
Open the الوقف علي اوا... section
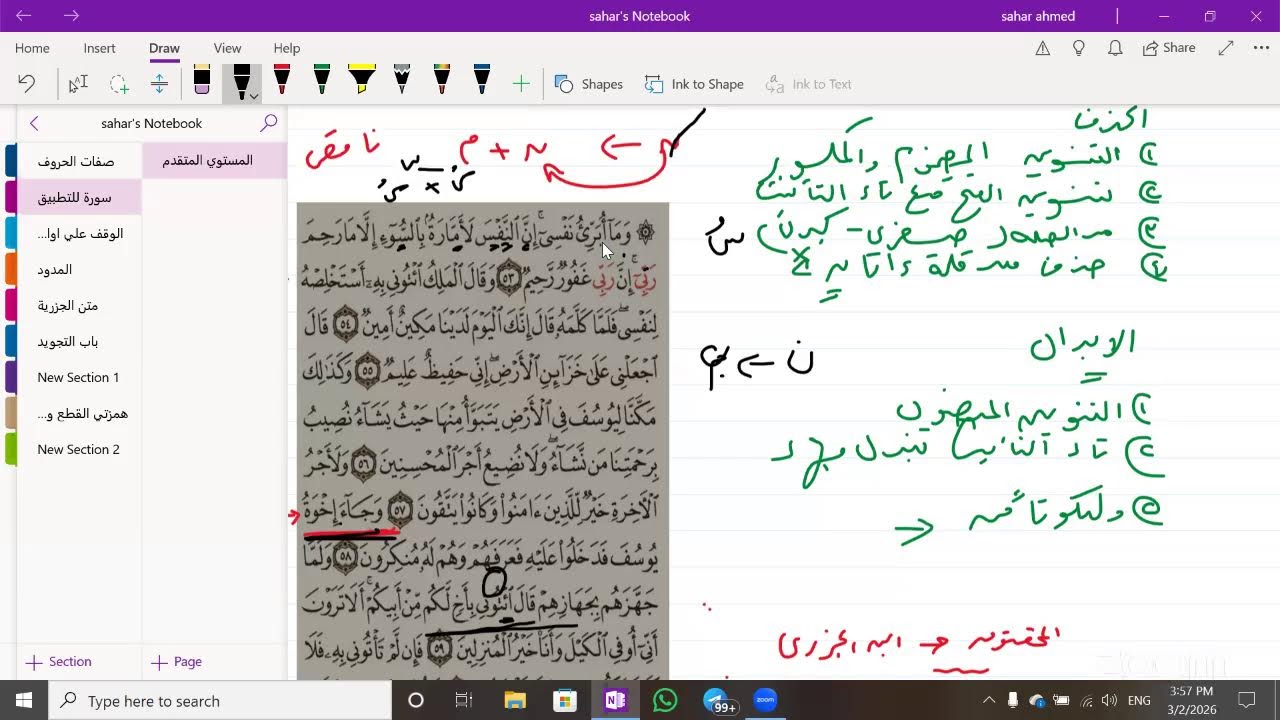(79, 233)
